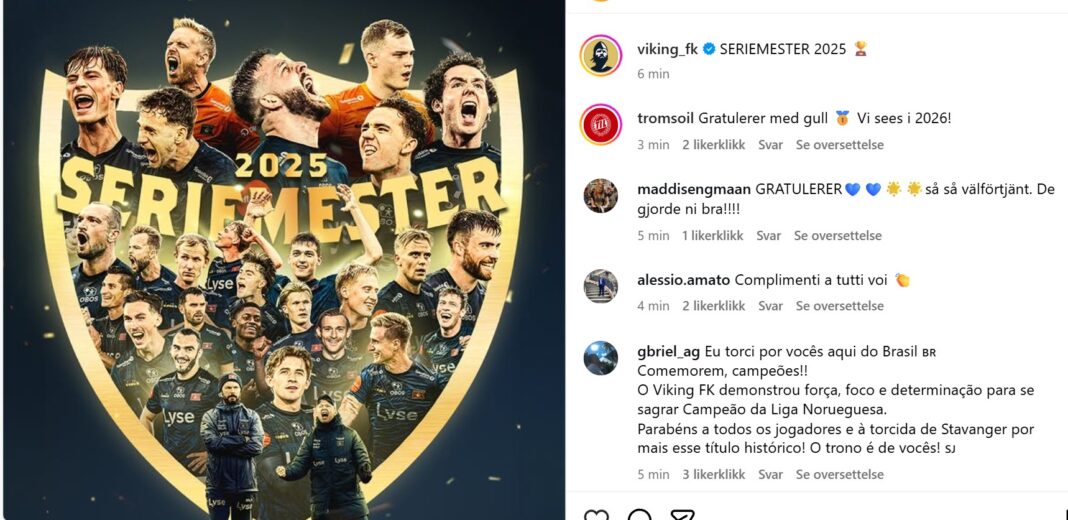
Task: Click alessio.amato's profile avatar
Action: click(601, 286)
